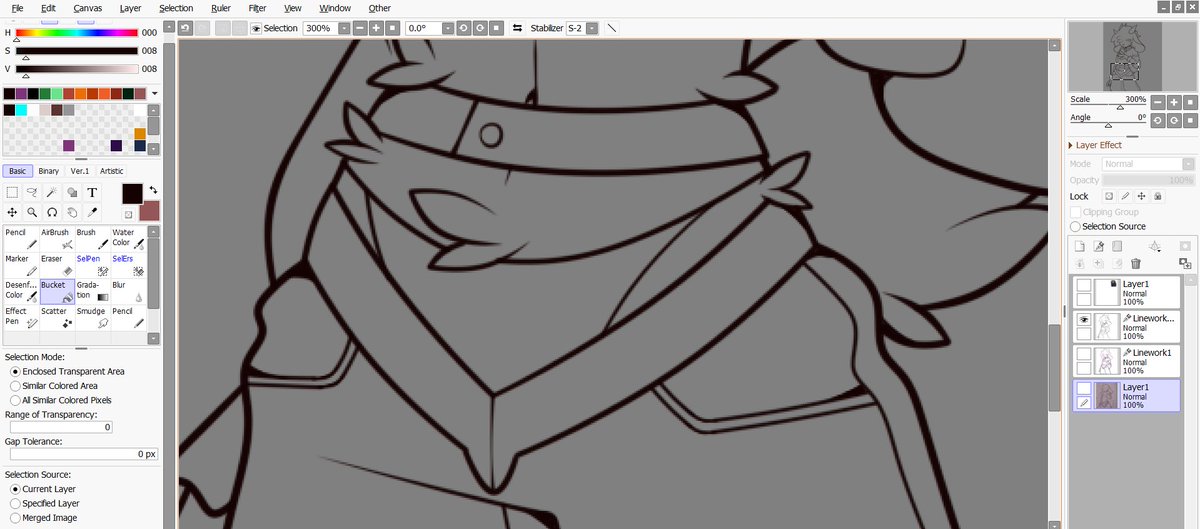Switch to Binary tool tab

click(x=49, y=171)
